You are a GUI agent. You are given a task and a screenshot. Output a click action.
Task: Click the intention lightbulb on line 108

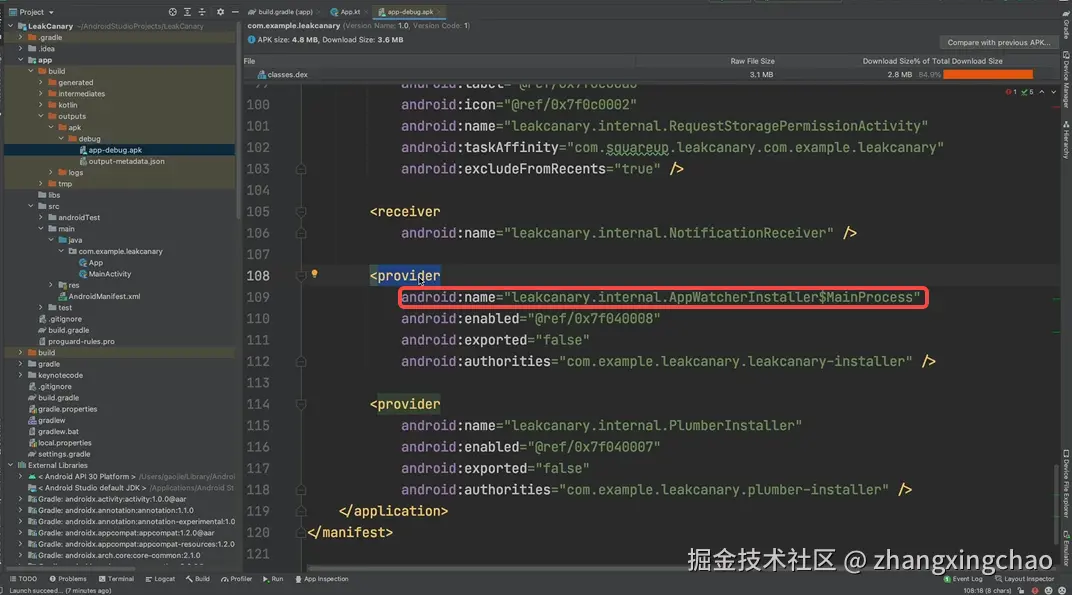pos(314,274)
